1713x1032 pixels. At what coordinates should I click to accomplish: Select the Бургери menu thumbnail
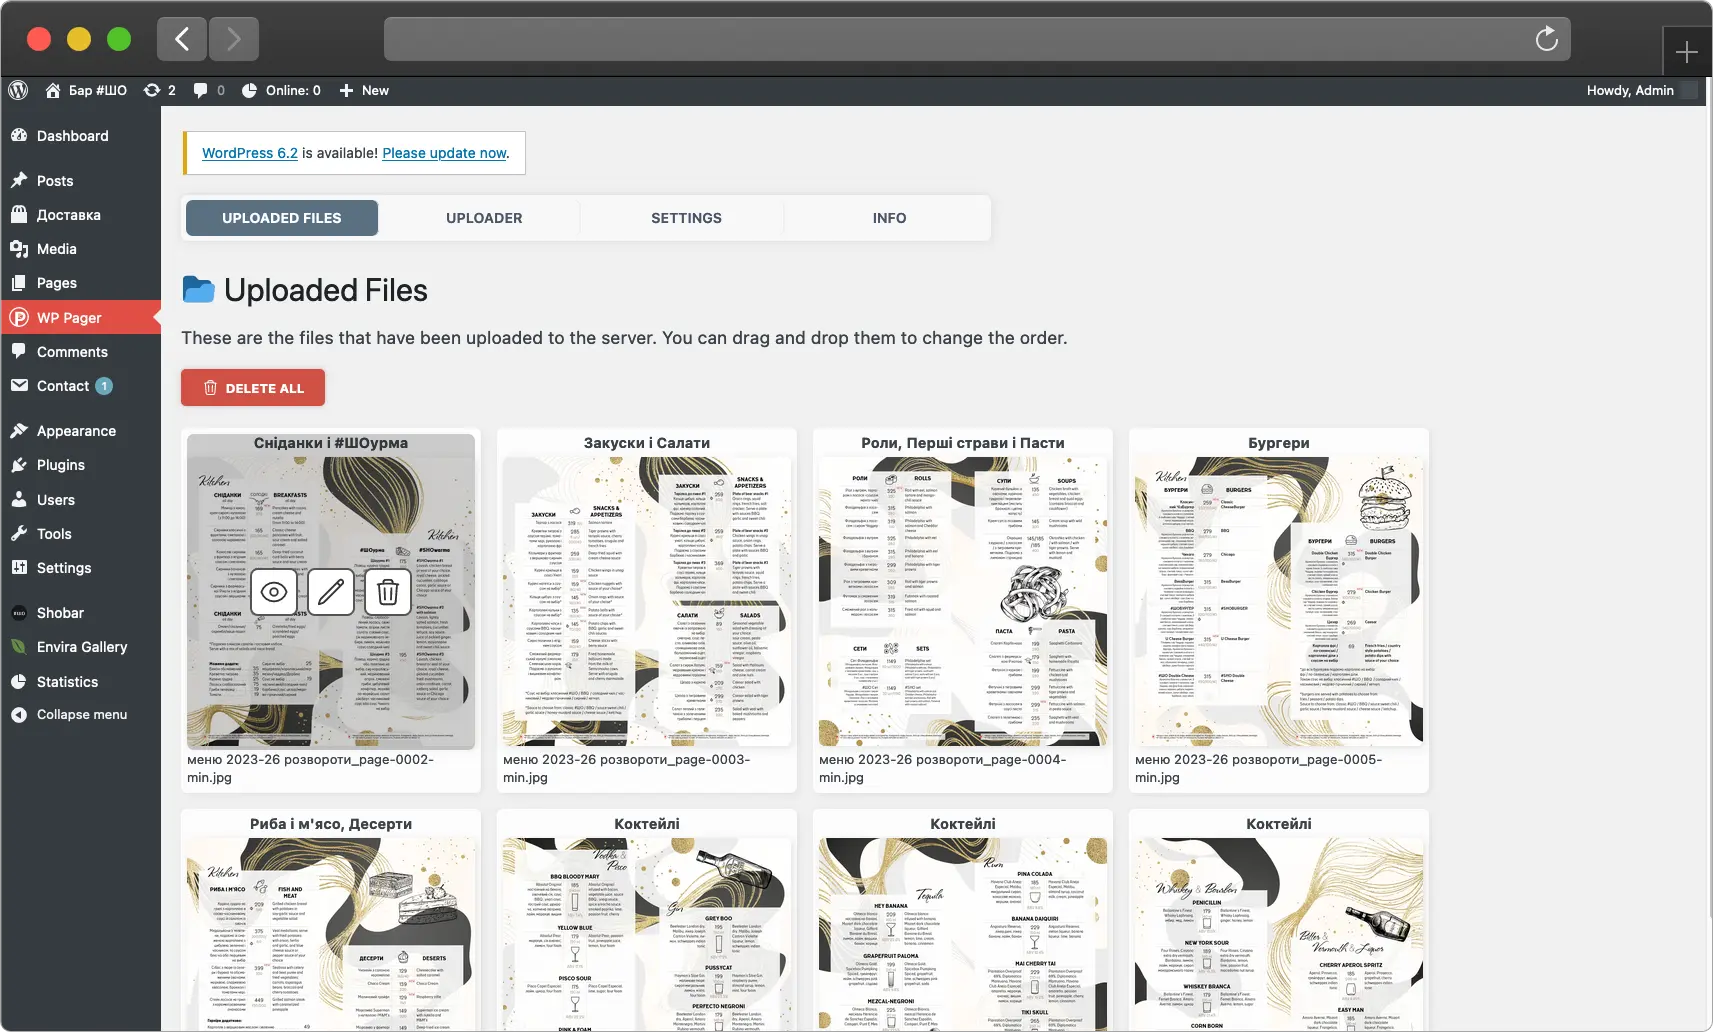1279,602
